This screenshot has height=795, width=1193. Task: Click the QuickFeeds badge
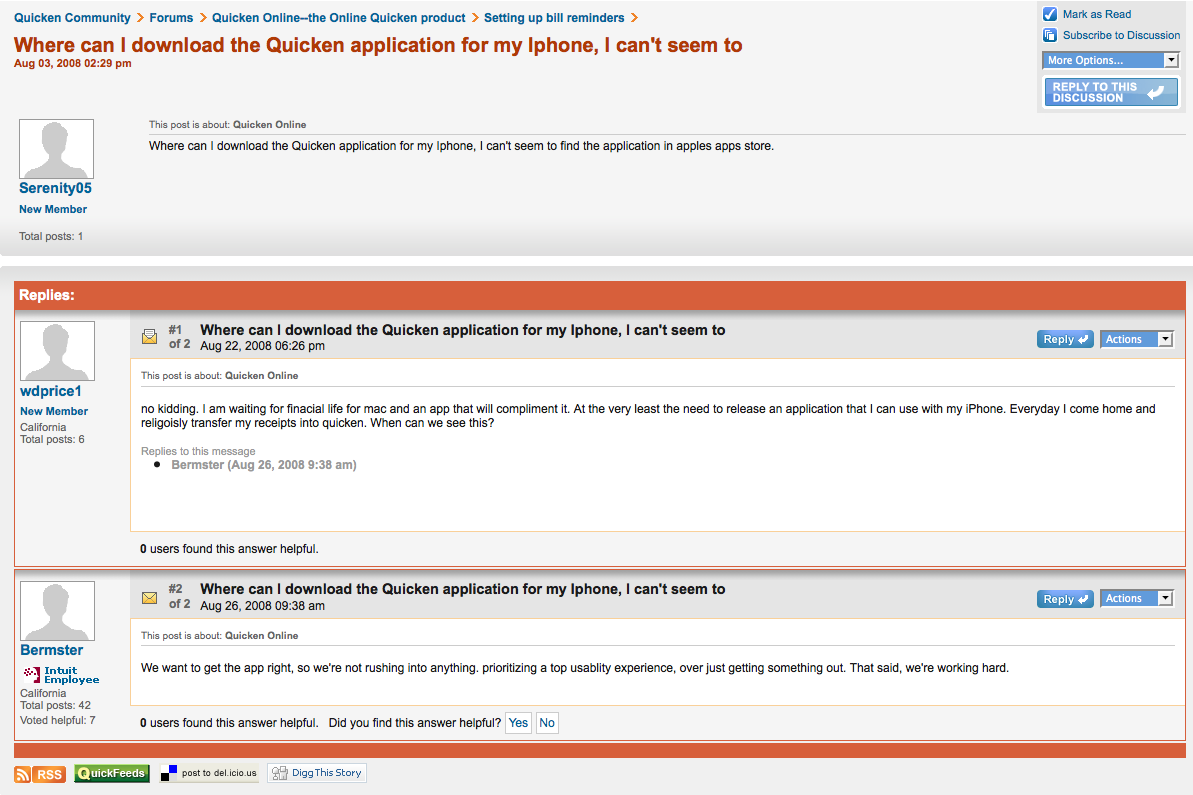[112, 774]
